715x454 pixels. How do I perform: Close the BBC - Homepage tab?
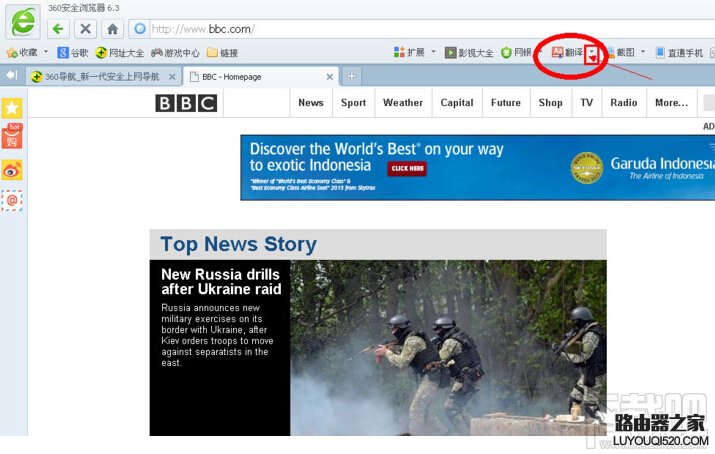330,76
